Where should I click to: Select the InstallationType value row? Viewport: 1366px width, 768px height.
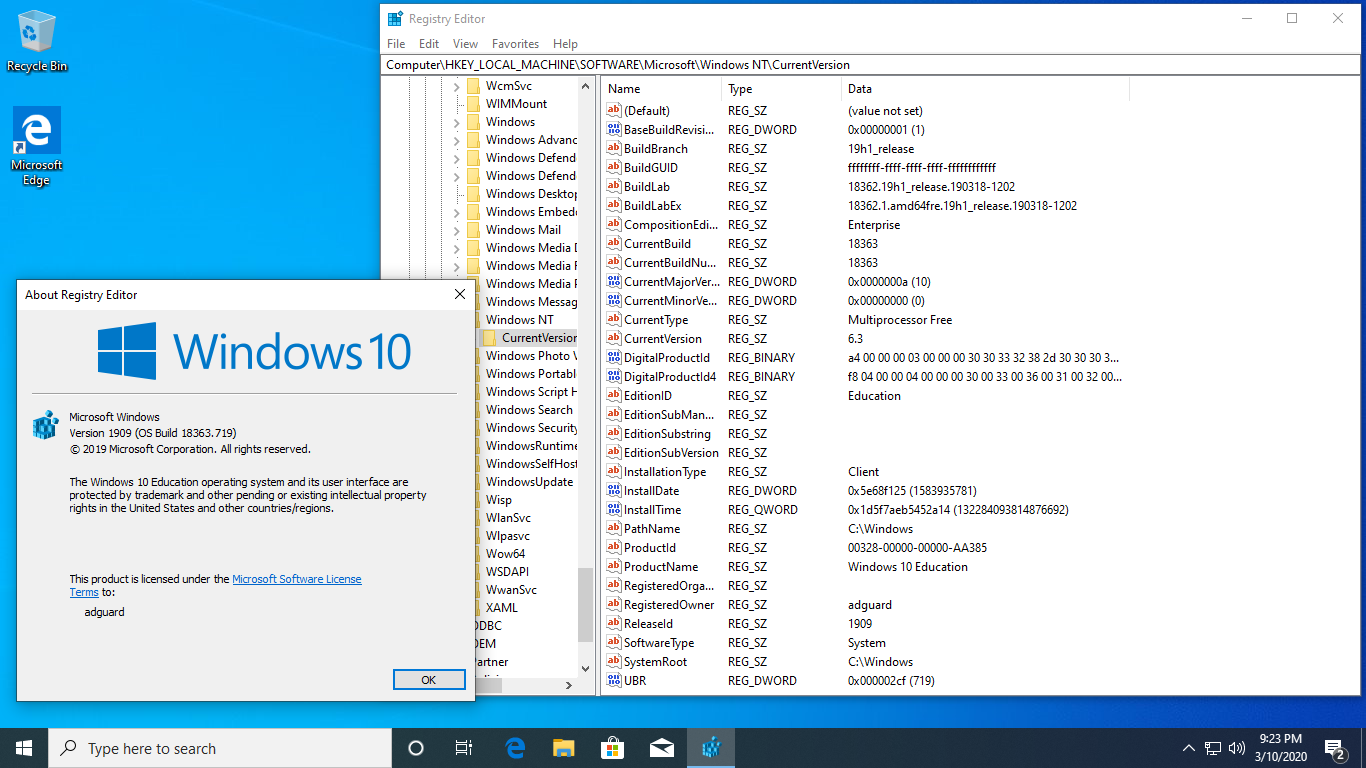pos(867,472)
